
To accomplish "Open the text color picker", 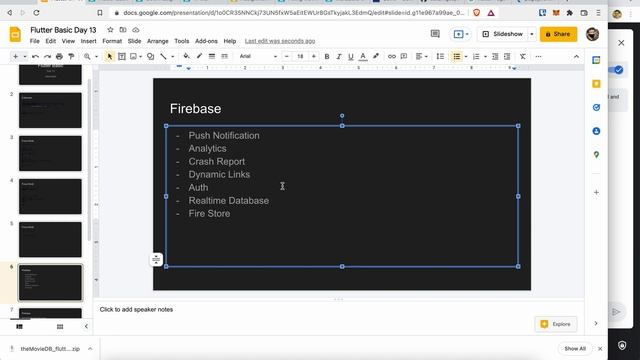I will click(x=363, y=56).
